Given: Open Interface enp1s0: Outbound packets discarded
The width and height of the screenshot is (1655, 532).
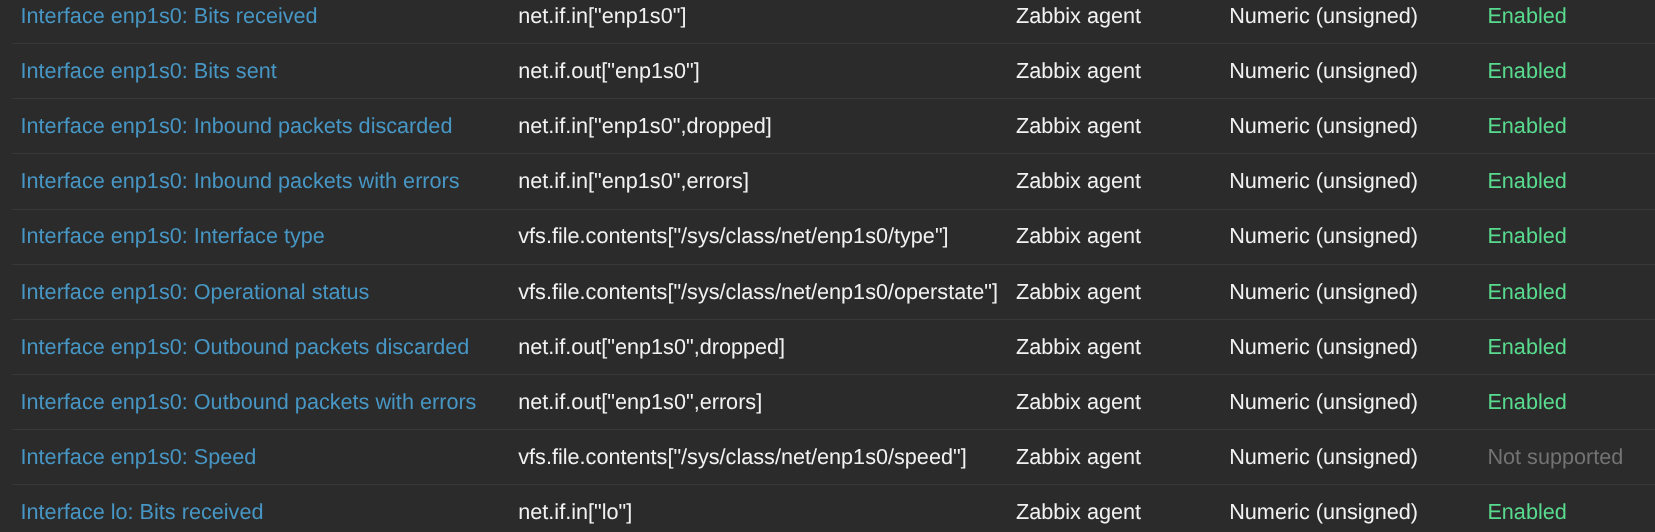Looking at the screenshot, I should (245, 347).
